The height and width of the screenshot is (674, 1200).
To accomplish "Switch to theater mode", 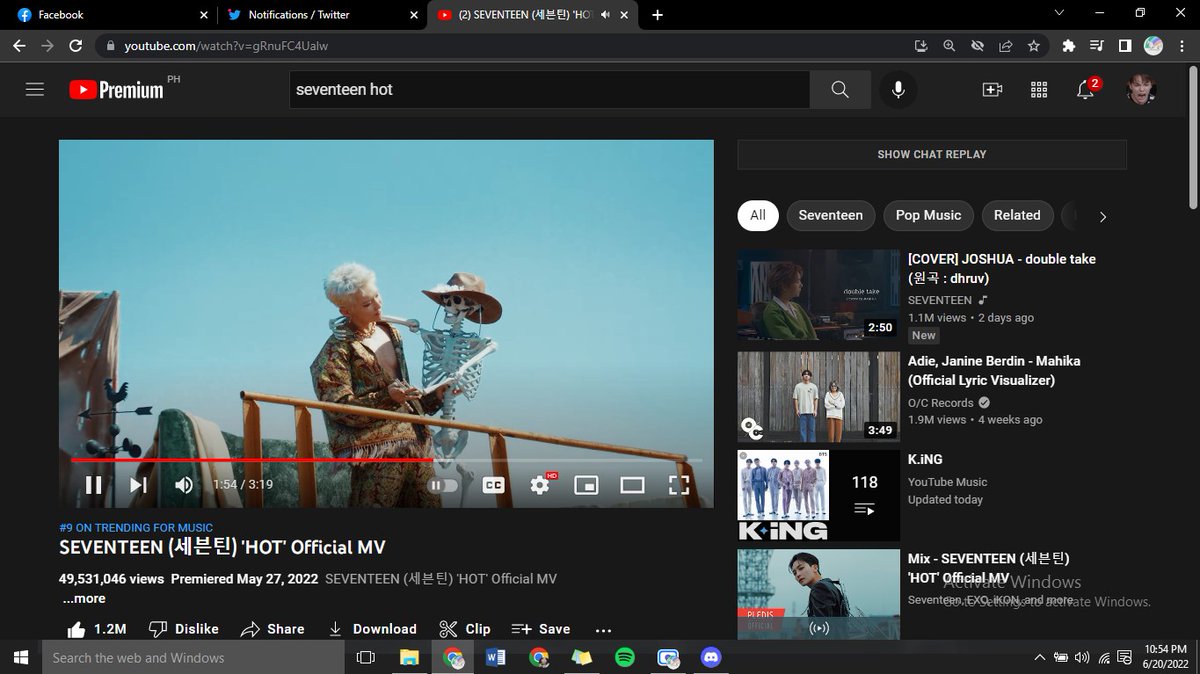I will tap(632, 485).
